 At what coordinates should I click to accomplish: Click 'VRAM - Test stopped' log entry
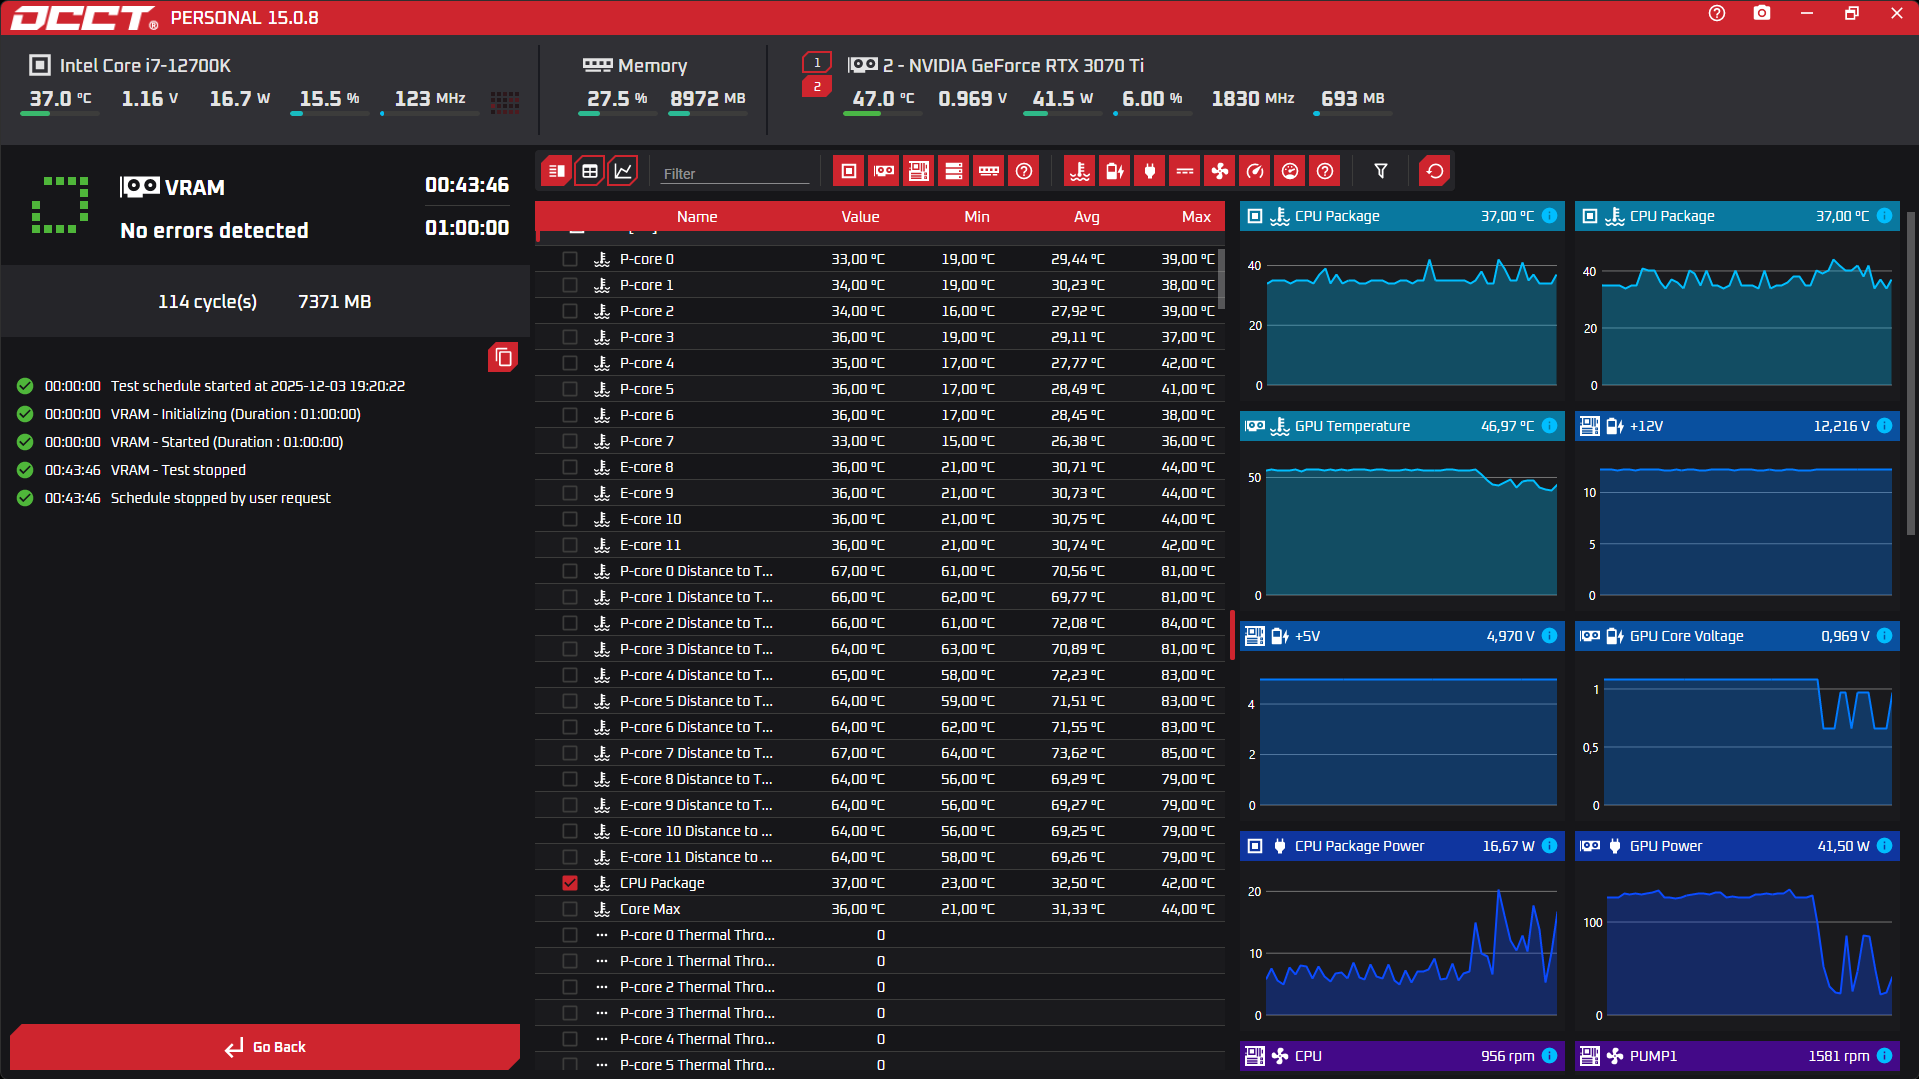[178, 470]
